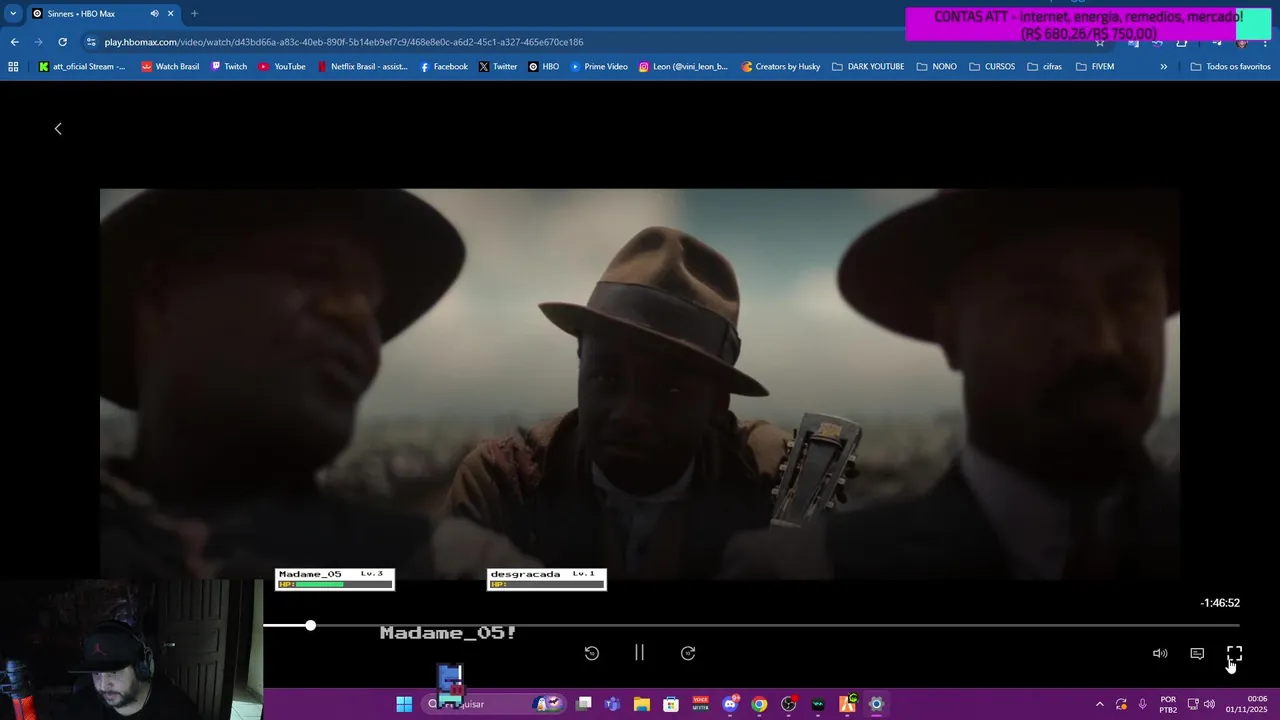Click the microphone tray icon
The height and width of the screenshot is (720, 1280).
pyautogui.click(x=1142, y=704)
